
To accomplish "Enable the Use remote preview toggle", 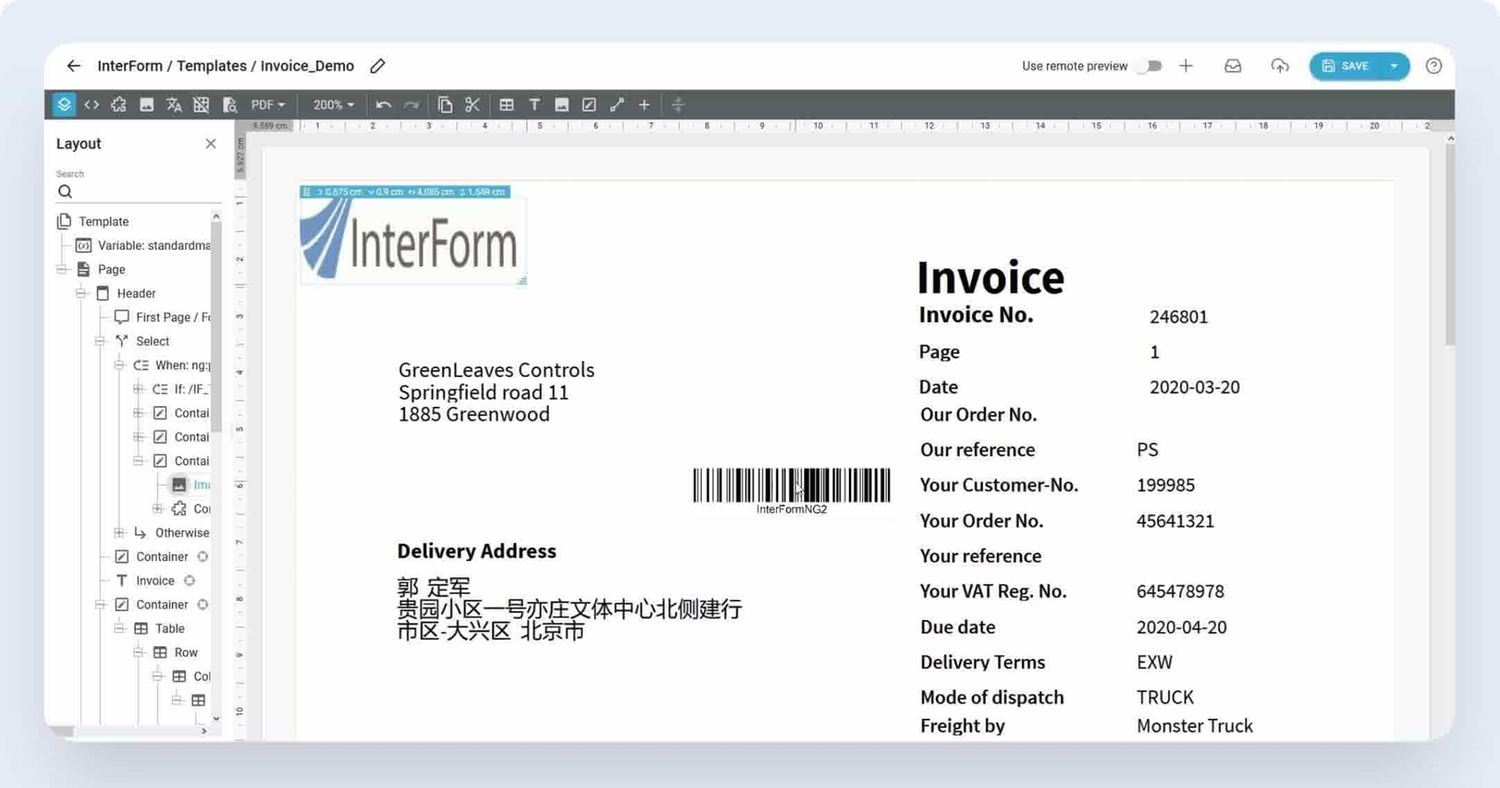I will point(1150,65).
